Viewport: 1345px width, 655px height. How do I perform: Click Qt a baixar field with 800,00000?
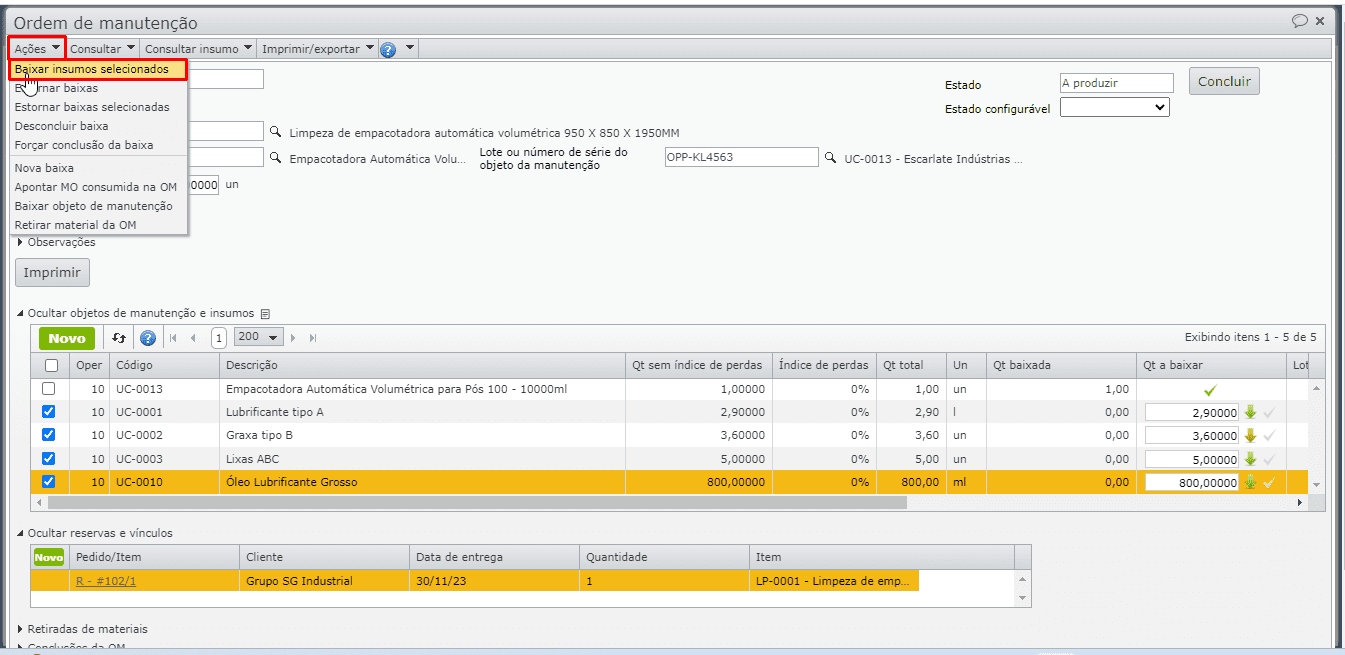1192,482
